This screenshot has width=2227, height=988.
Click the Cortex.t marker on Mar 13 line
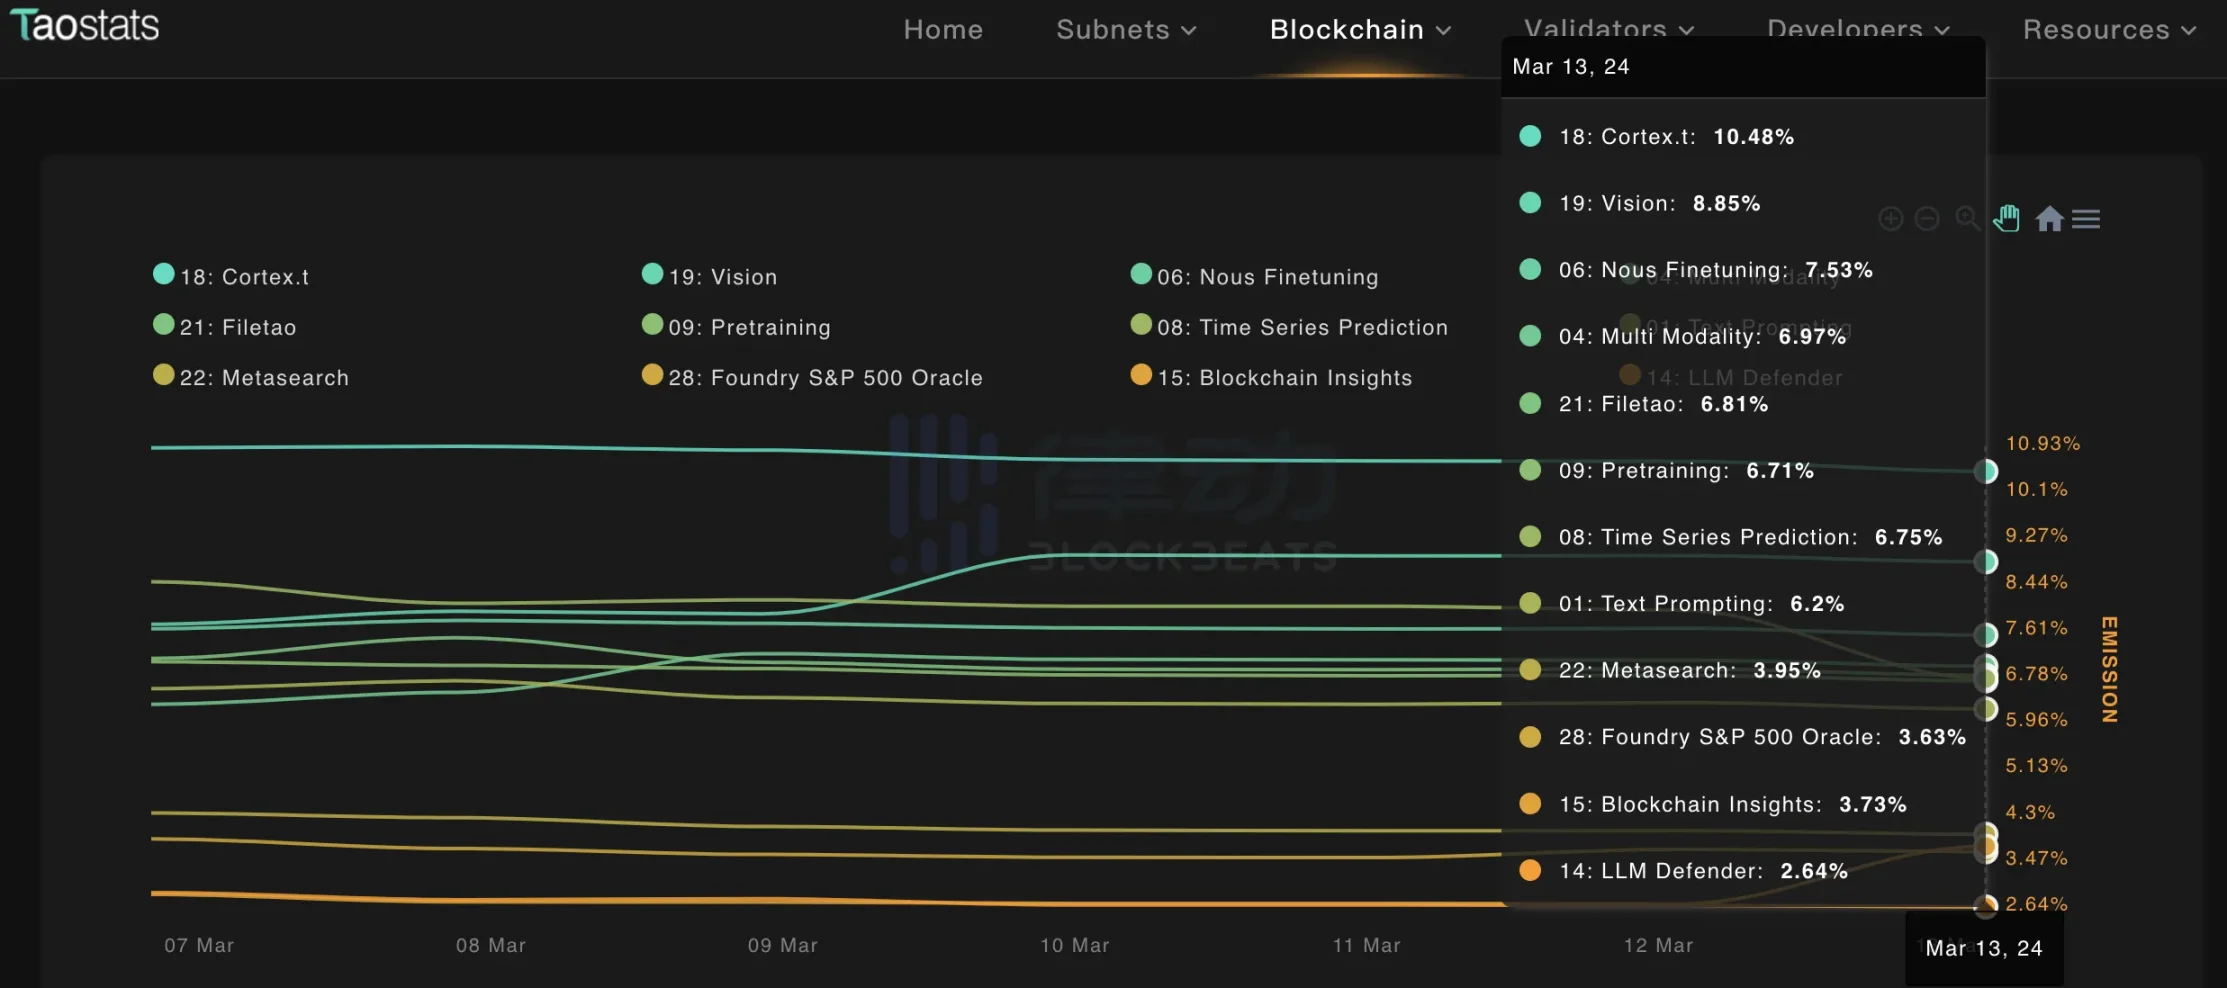(1986, 471)
